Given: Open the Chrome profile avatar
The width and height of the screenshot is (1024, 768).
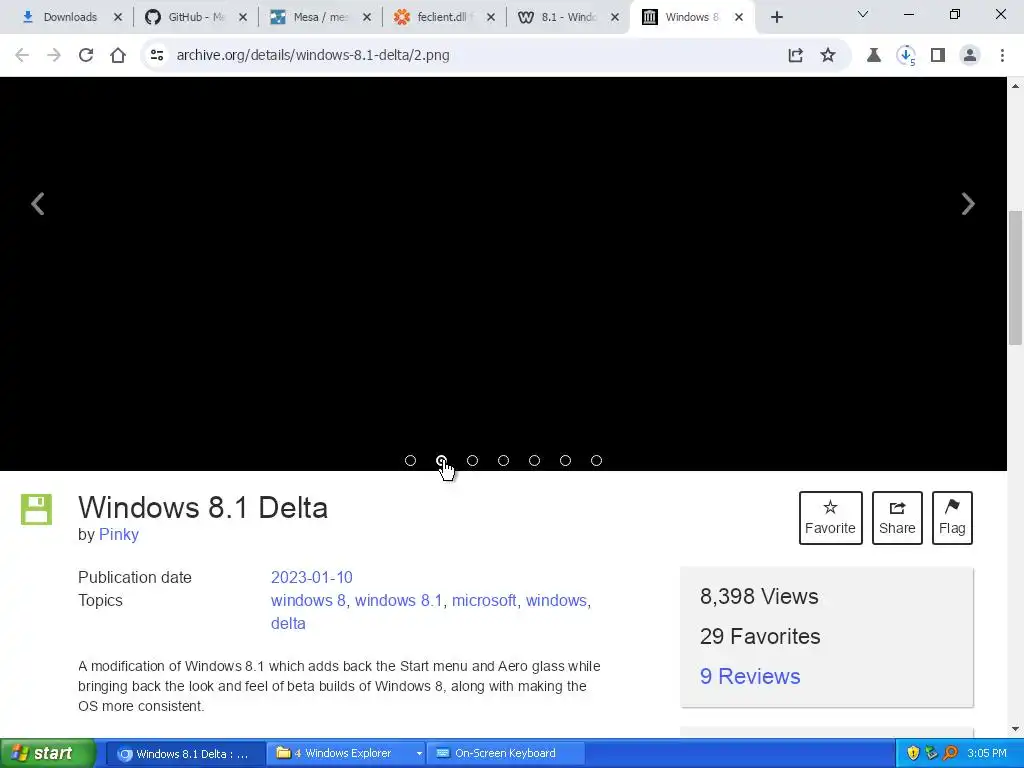Looking at the screenshot, I should coord(970,56).
